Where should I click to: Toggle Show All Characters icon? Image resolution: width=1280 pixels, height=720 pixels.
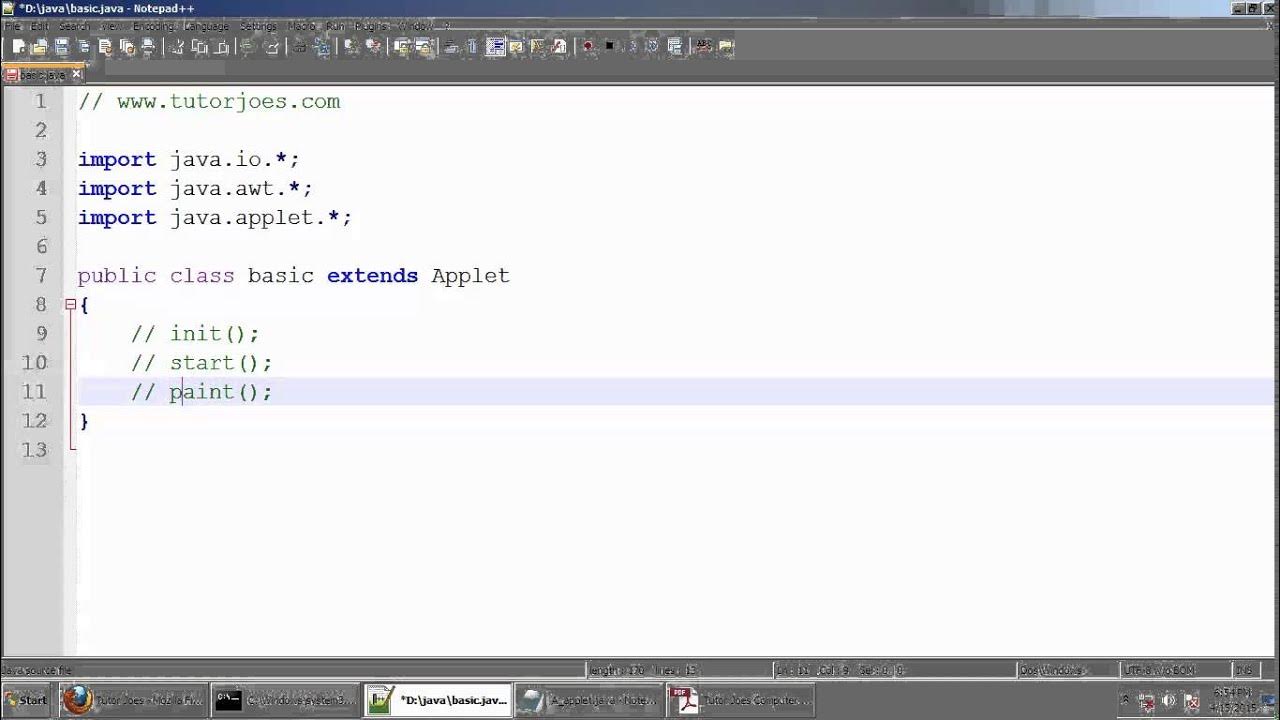click(473, 46)
